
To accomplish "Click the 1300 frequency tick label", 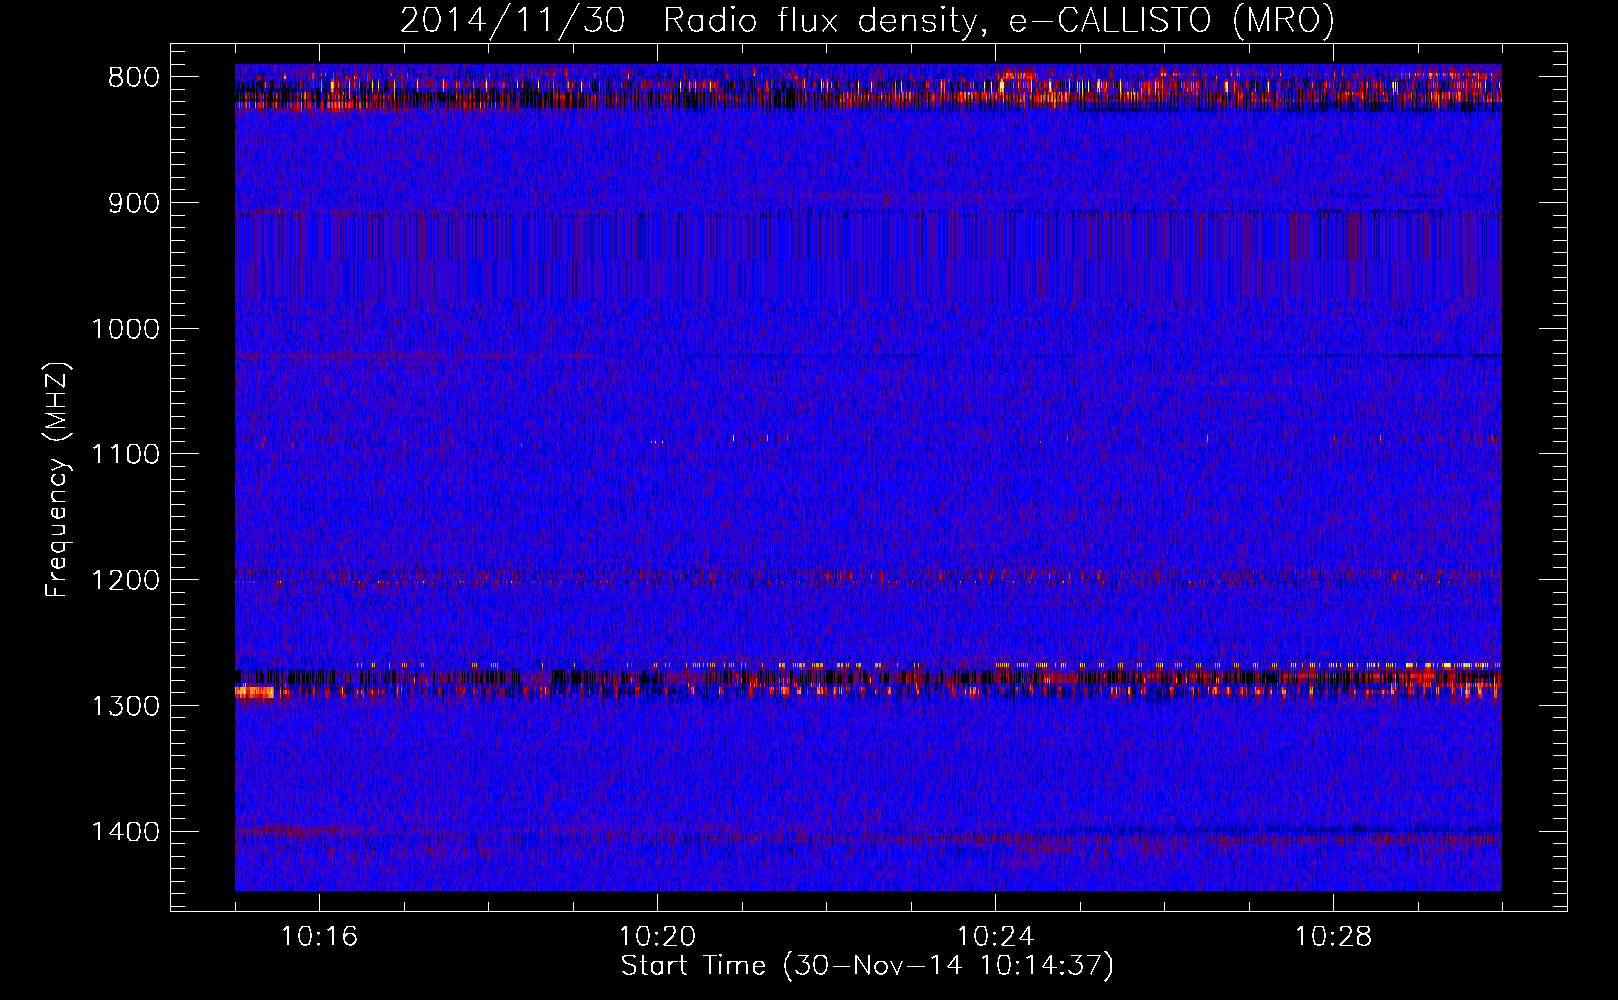I will point(125,706).
